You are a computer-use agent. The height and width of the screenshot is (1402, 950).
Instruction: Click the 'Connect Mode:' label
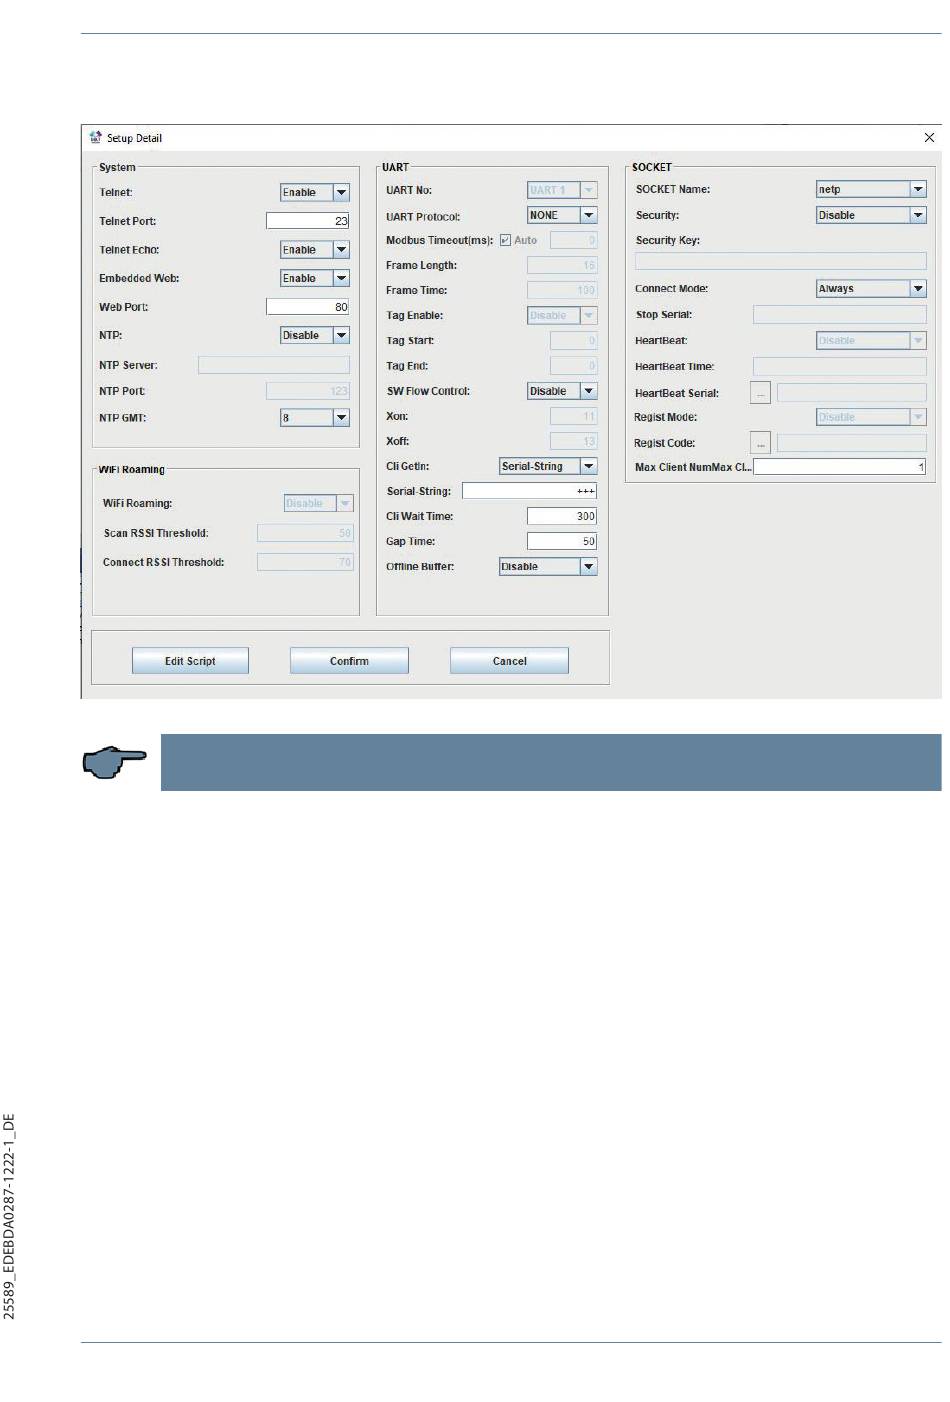tap(672, 288)
